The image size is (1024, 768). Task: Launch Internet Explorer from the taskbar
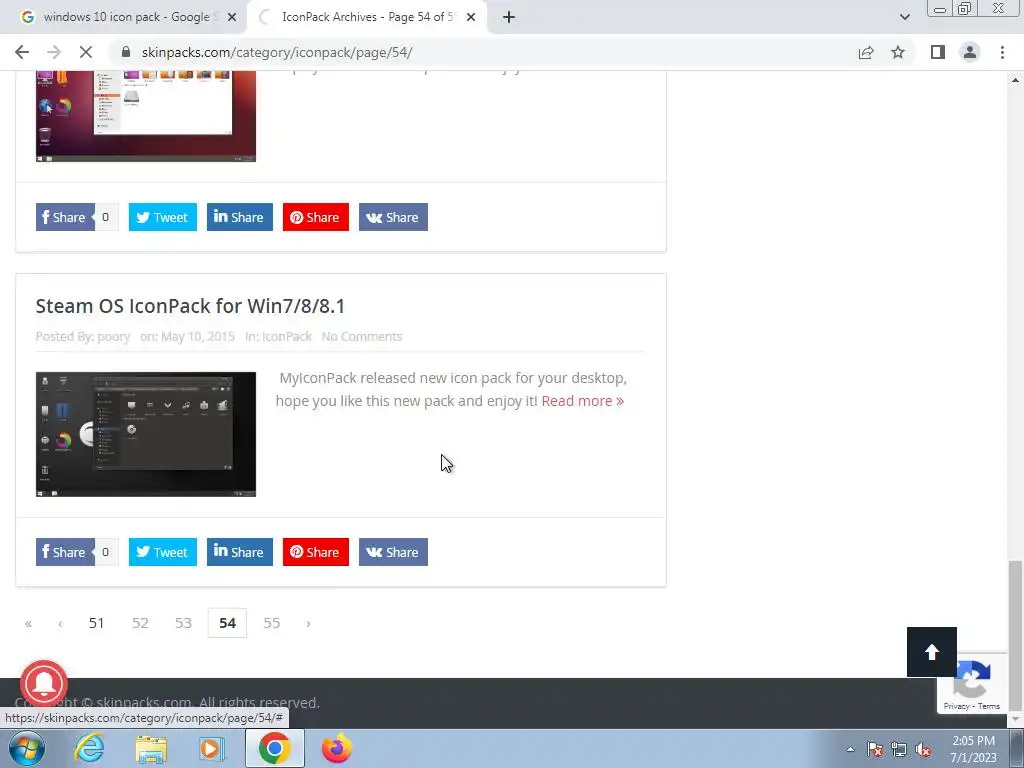(x=89, y=748)
